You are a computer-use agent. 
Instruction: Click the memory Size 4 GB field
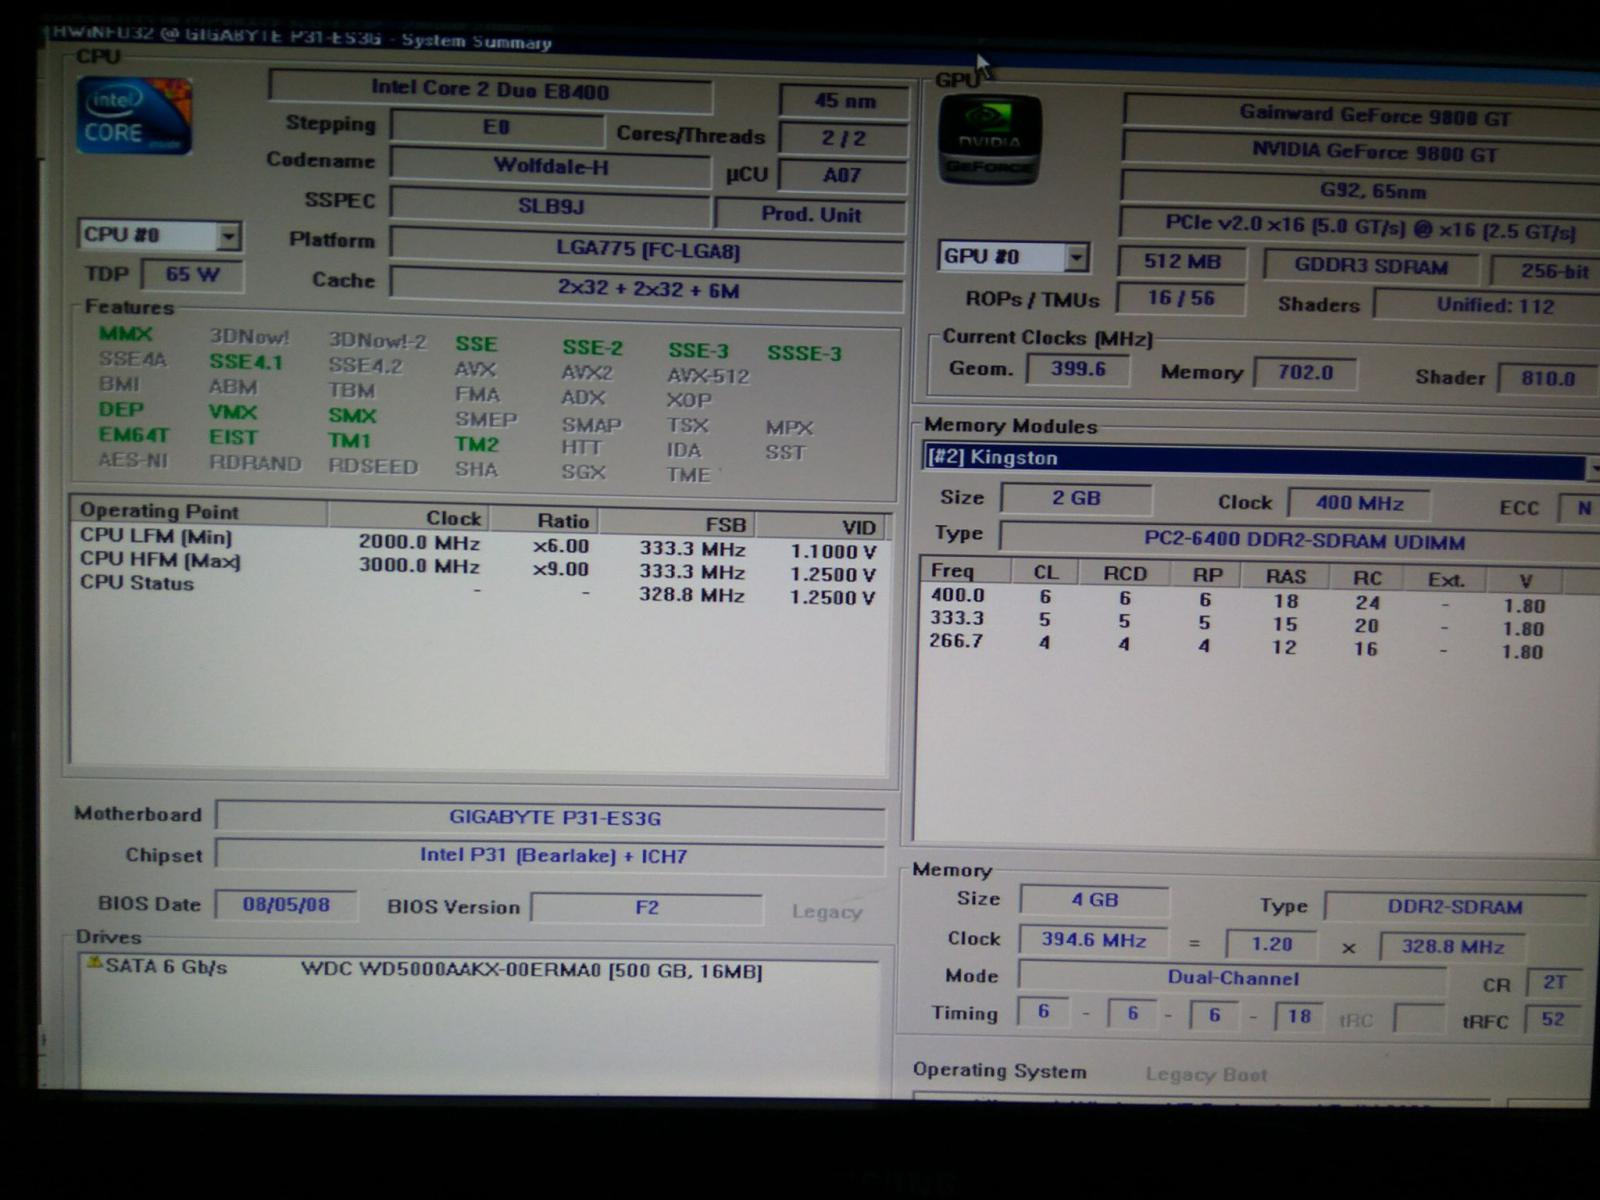coord(1094,899)
